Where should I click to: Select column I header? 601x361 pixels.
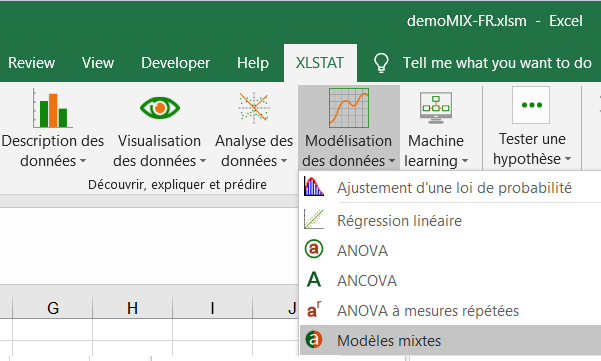[x=212, y=308]
